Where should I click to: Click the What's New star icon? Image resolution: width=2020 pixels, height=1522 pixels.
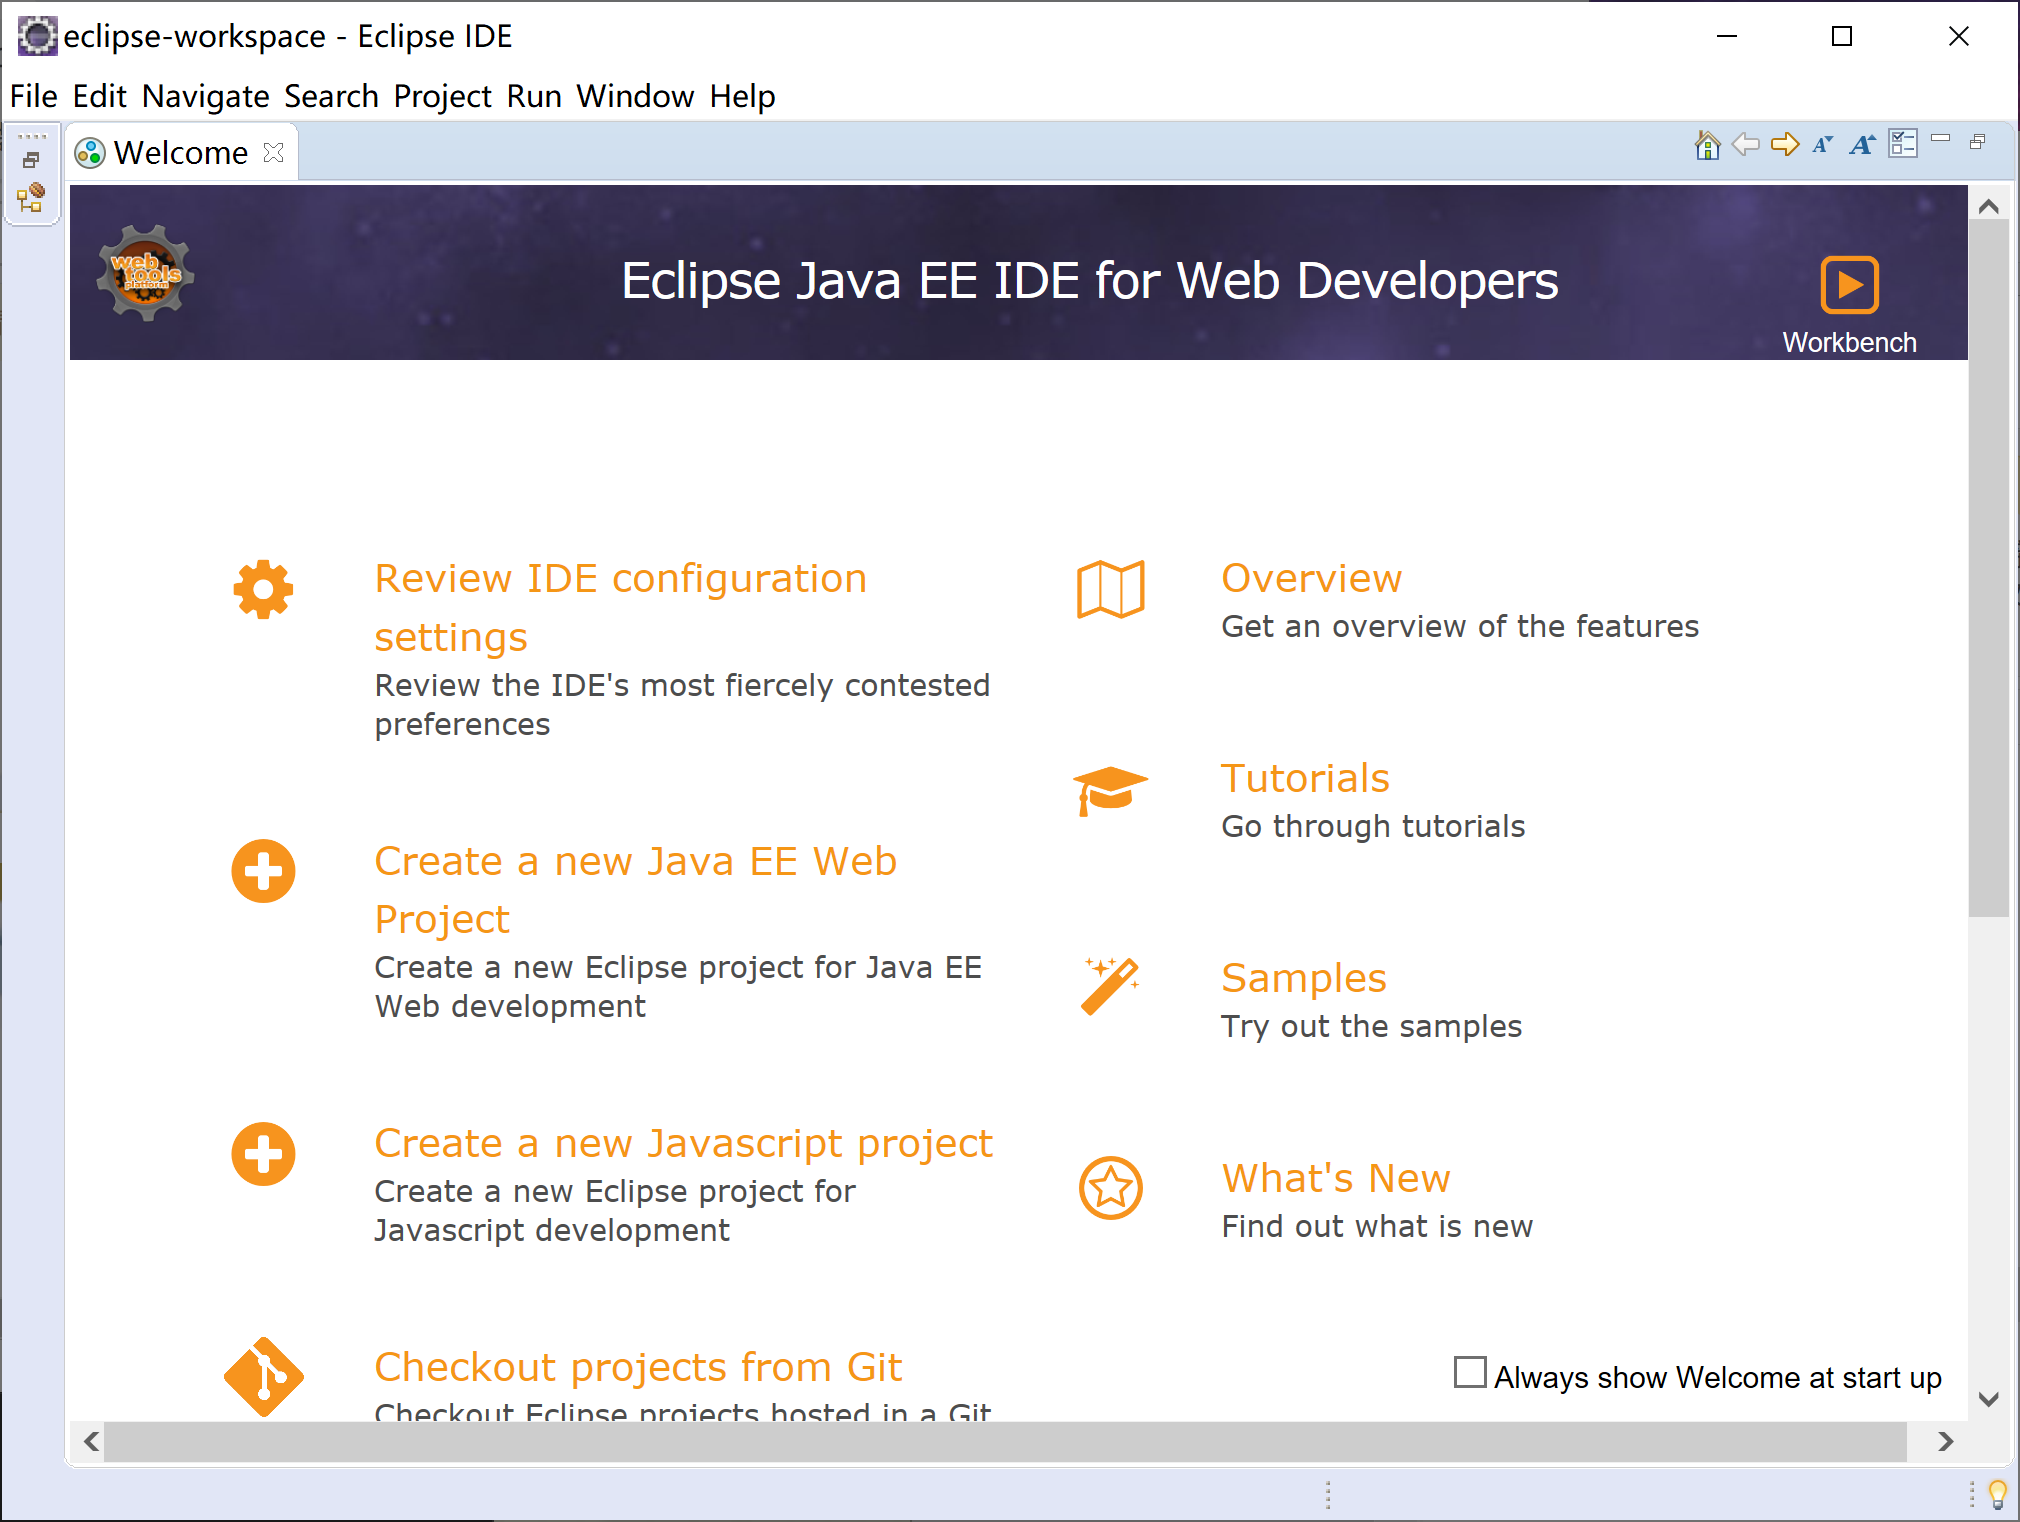(x=1112, y=1189)
